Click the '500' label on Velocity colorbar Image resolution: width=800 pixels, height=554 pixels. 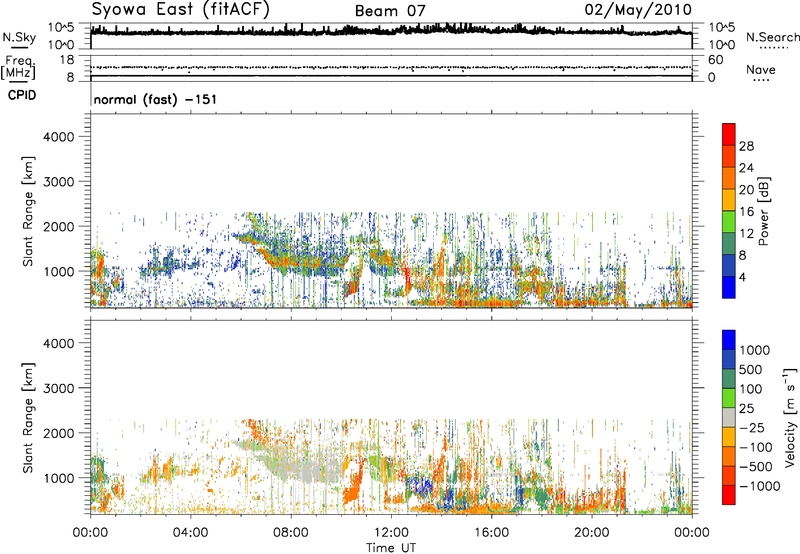(x=751, y=370)
